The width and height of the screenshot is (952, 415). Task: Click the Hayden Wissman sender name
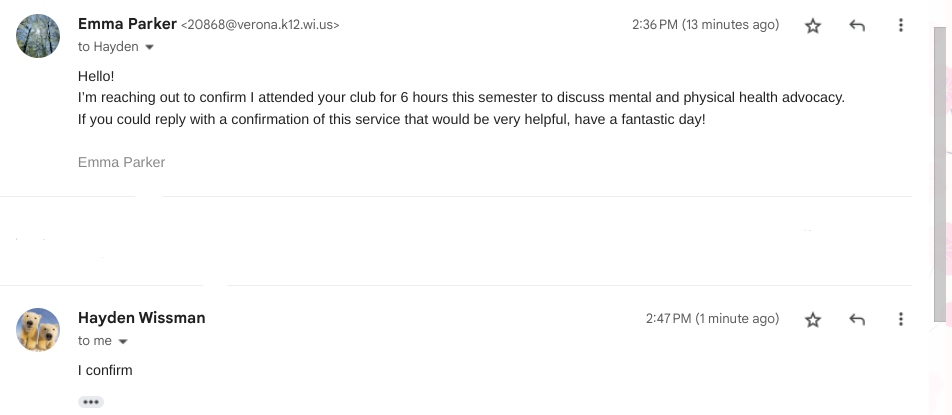tap(141, 318)
